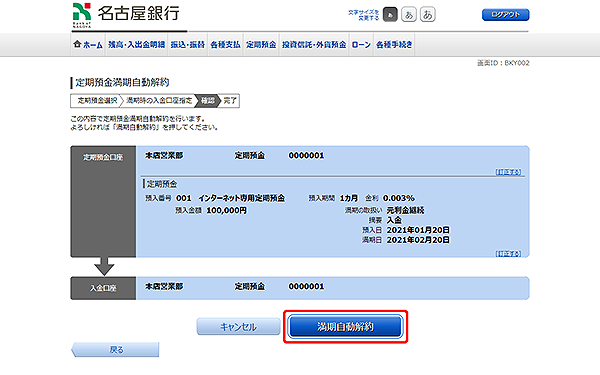The height and width of the screenshot is (375, 600).
Task: Click the interest rate 0.003%
Action: point(398,198)
